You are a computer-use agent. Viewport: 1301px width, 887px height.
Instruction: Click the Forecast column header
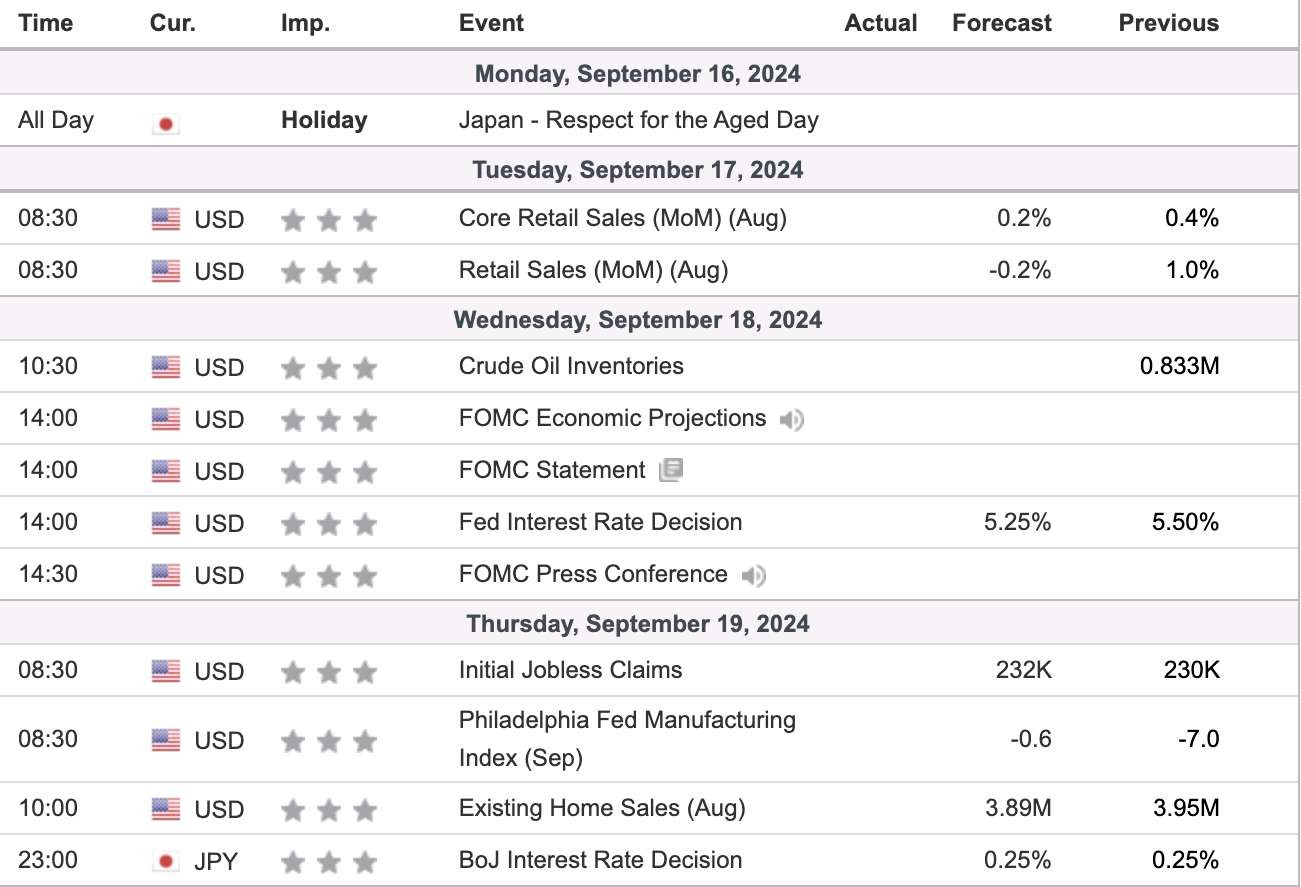click(1002, 23)
